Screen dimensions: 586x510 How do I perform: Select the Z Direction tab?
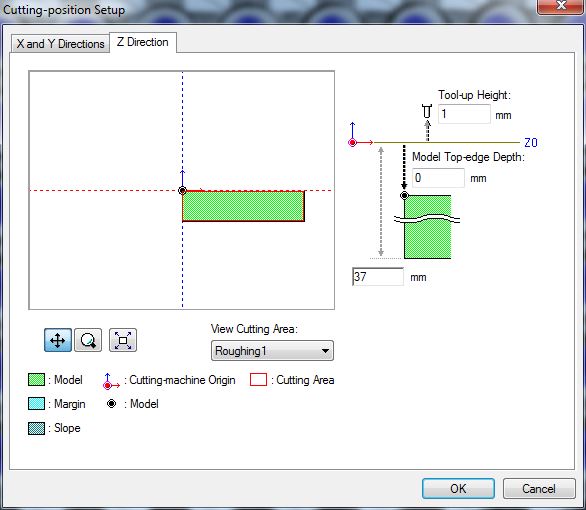143,42
